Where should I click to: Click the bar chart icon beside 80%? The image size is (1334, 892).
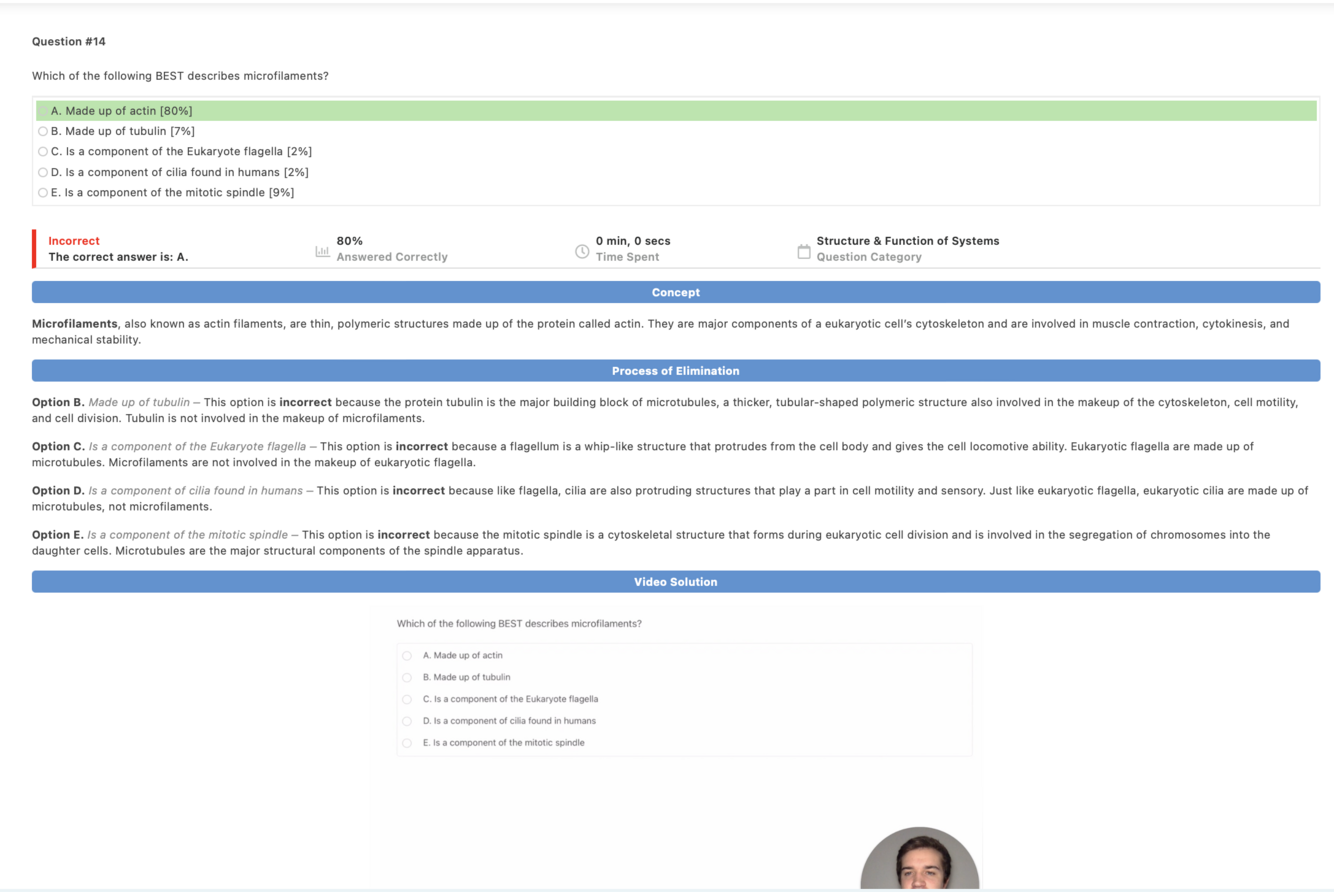(322, 251)
